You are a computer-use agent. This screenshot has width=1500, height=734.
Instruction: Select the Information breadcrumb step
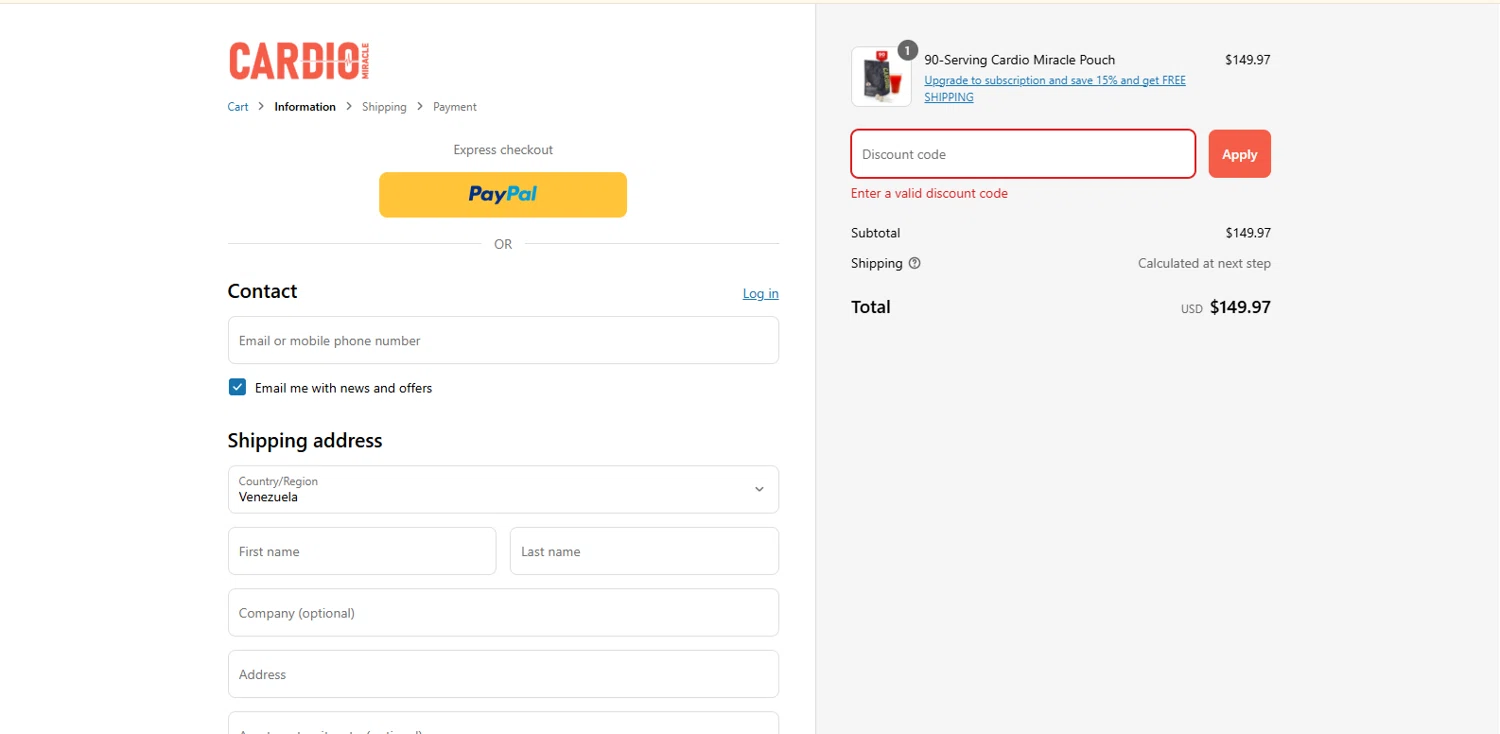pos(305,107)
